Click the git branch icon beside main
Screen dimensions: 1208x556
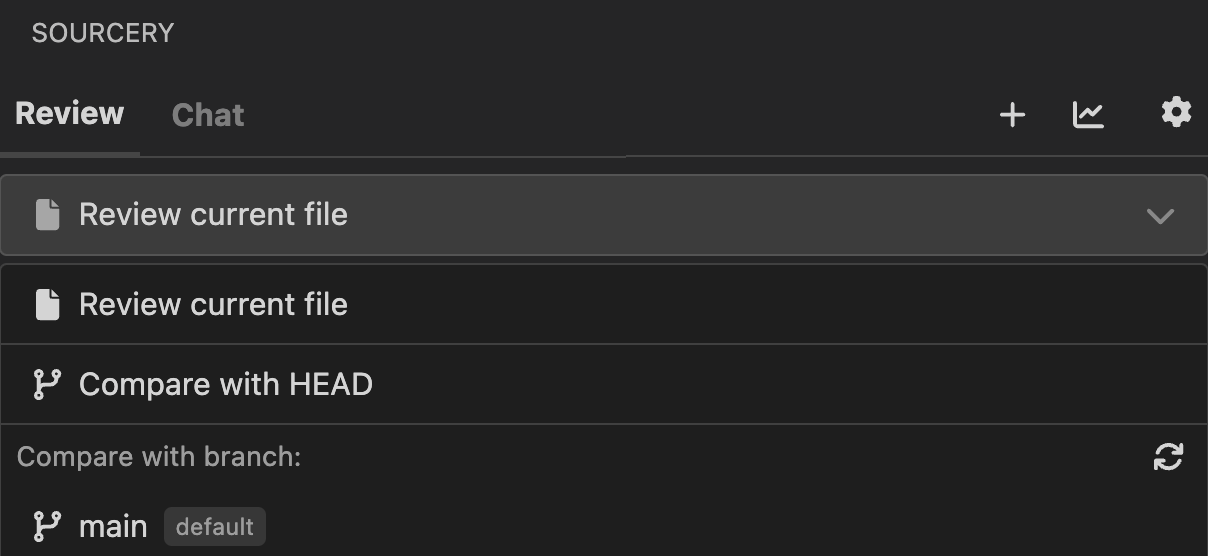47,526
